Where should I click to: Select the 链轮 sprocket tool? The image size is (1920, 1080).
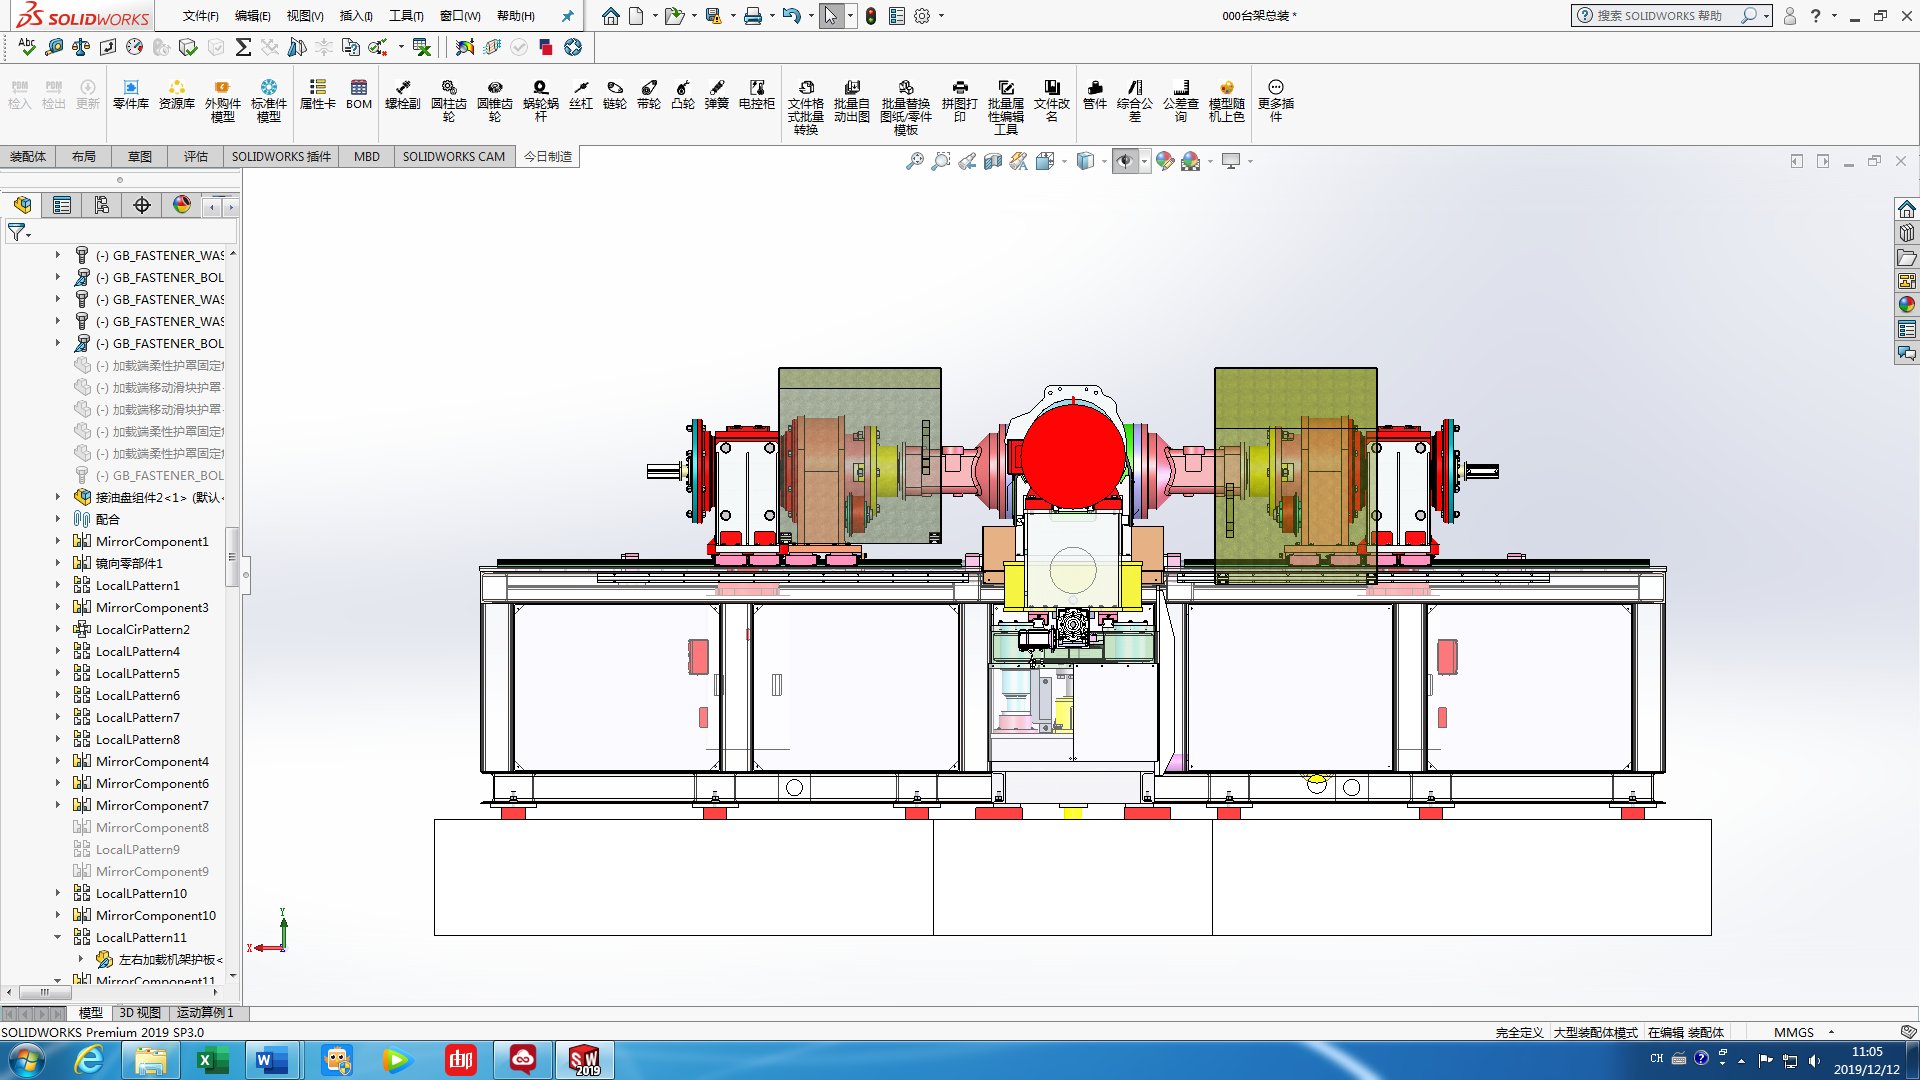tap(615, 95)
